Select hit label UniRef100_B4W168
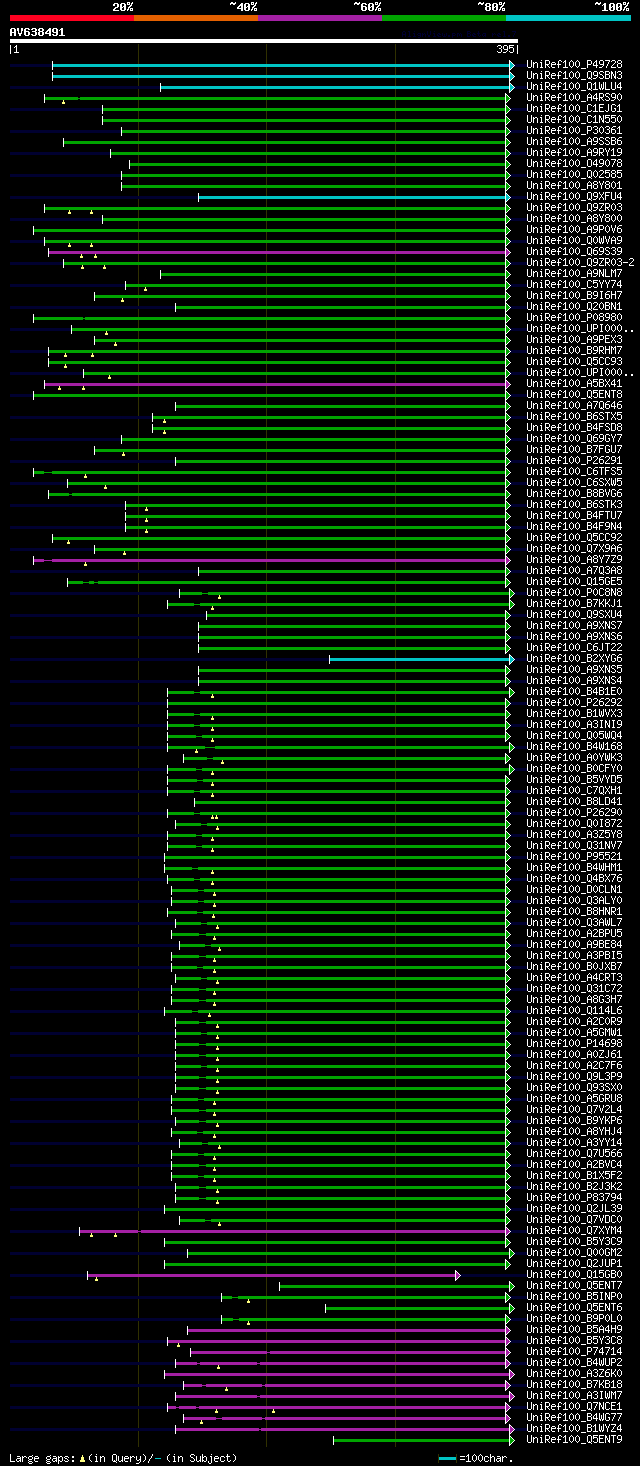Image resolution: width=640 pixels, height=1466 pixels. pos(574,746)
